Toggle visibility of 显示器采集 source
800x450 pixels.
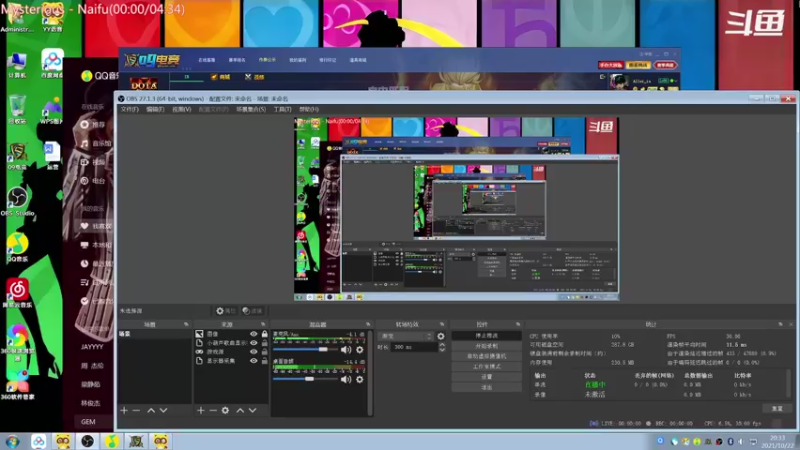pyautogui.click(x=254, y=361)
